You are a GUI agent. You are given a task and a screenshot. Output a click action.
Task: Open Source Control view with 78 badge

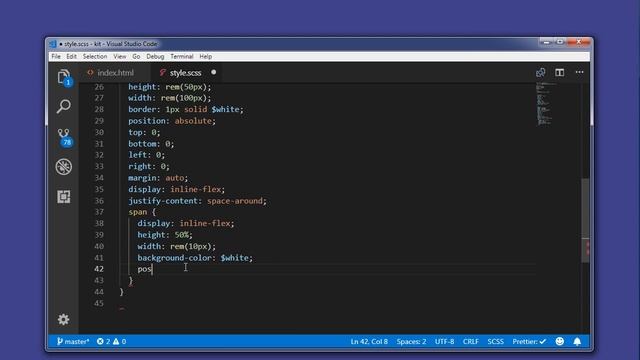pos(64,137)
